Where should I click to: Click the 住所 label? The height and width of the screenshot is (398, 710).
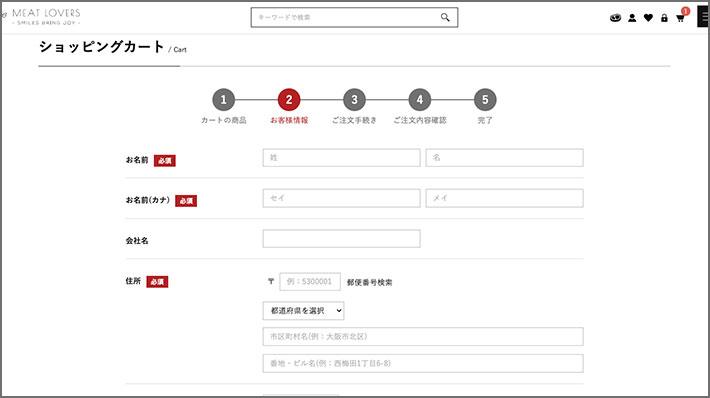(133, 281)
